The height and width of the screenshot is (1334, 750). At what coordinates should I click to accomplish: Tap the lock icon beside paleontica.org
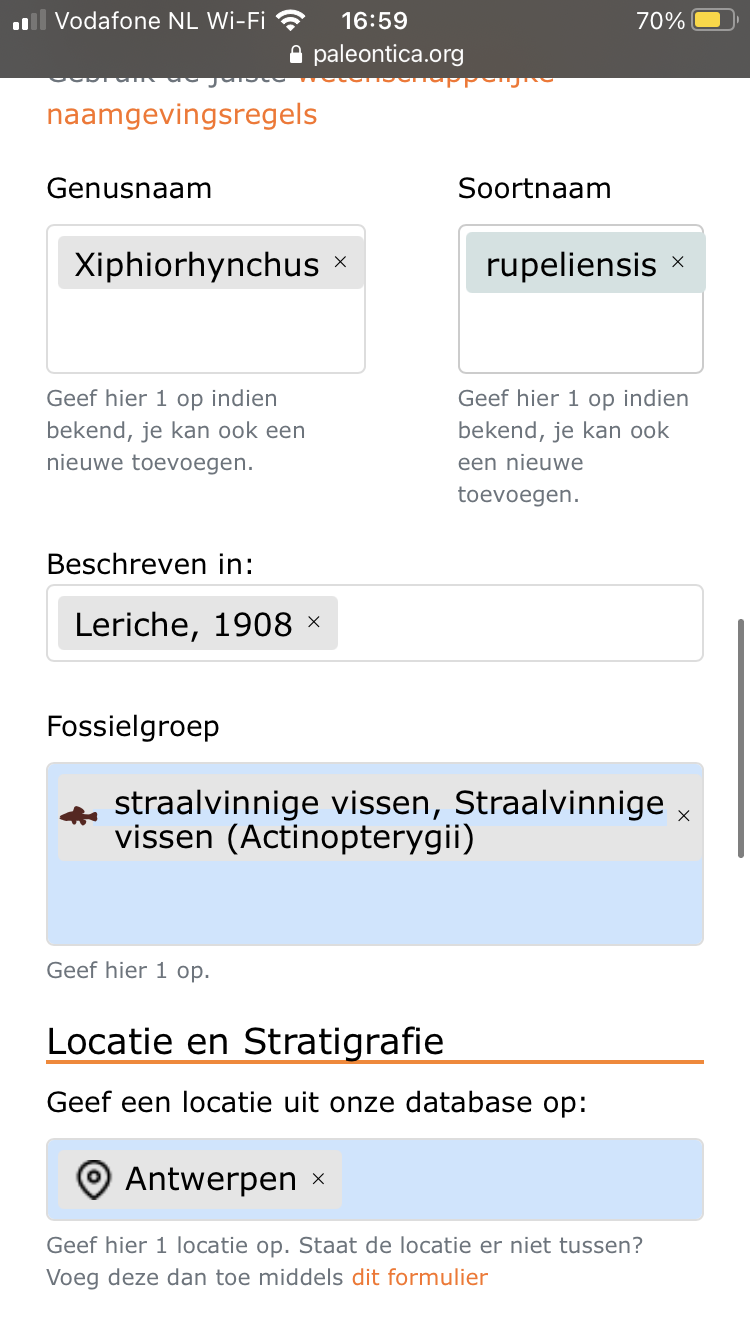(x=295, y=54)
